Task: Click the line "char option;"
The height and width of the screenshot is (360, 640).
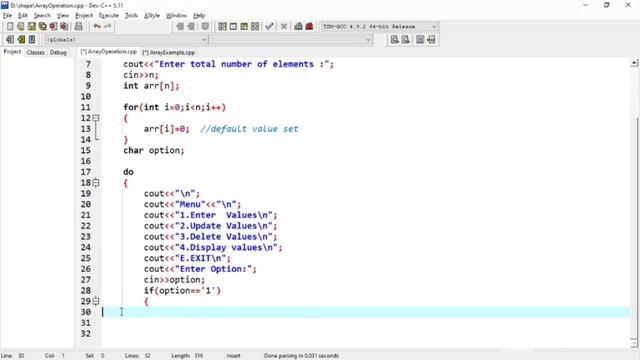Action: [153, 151]
